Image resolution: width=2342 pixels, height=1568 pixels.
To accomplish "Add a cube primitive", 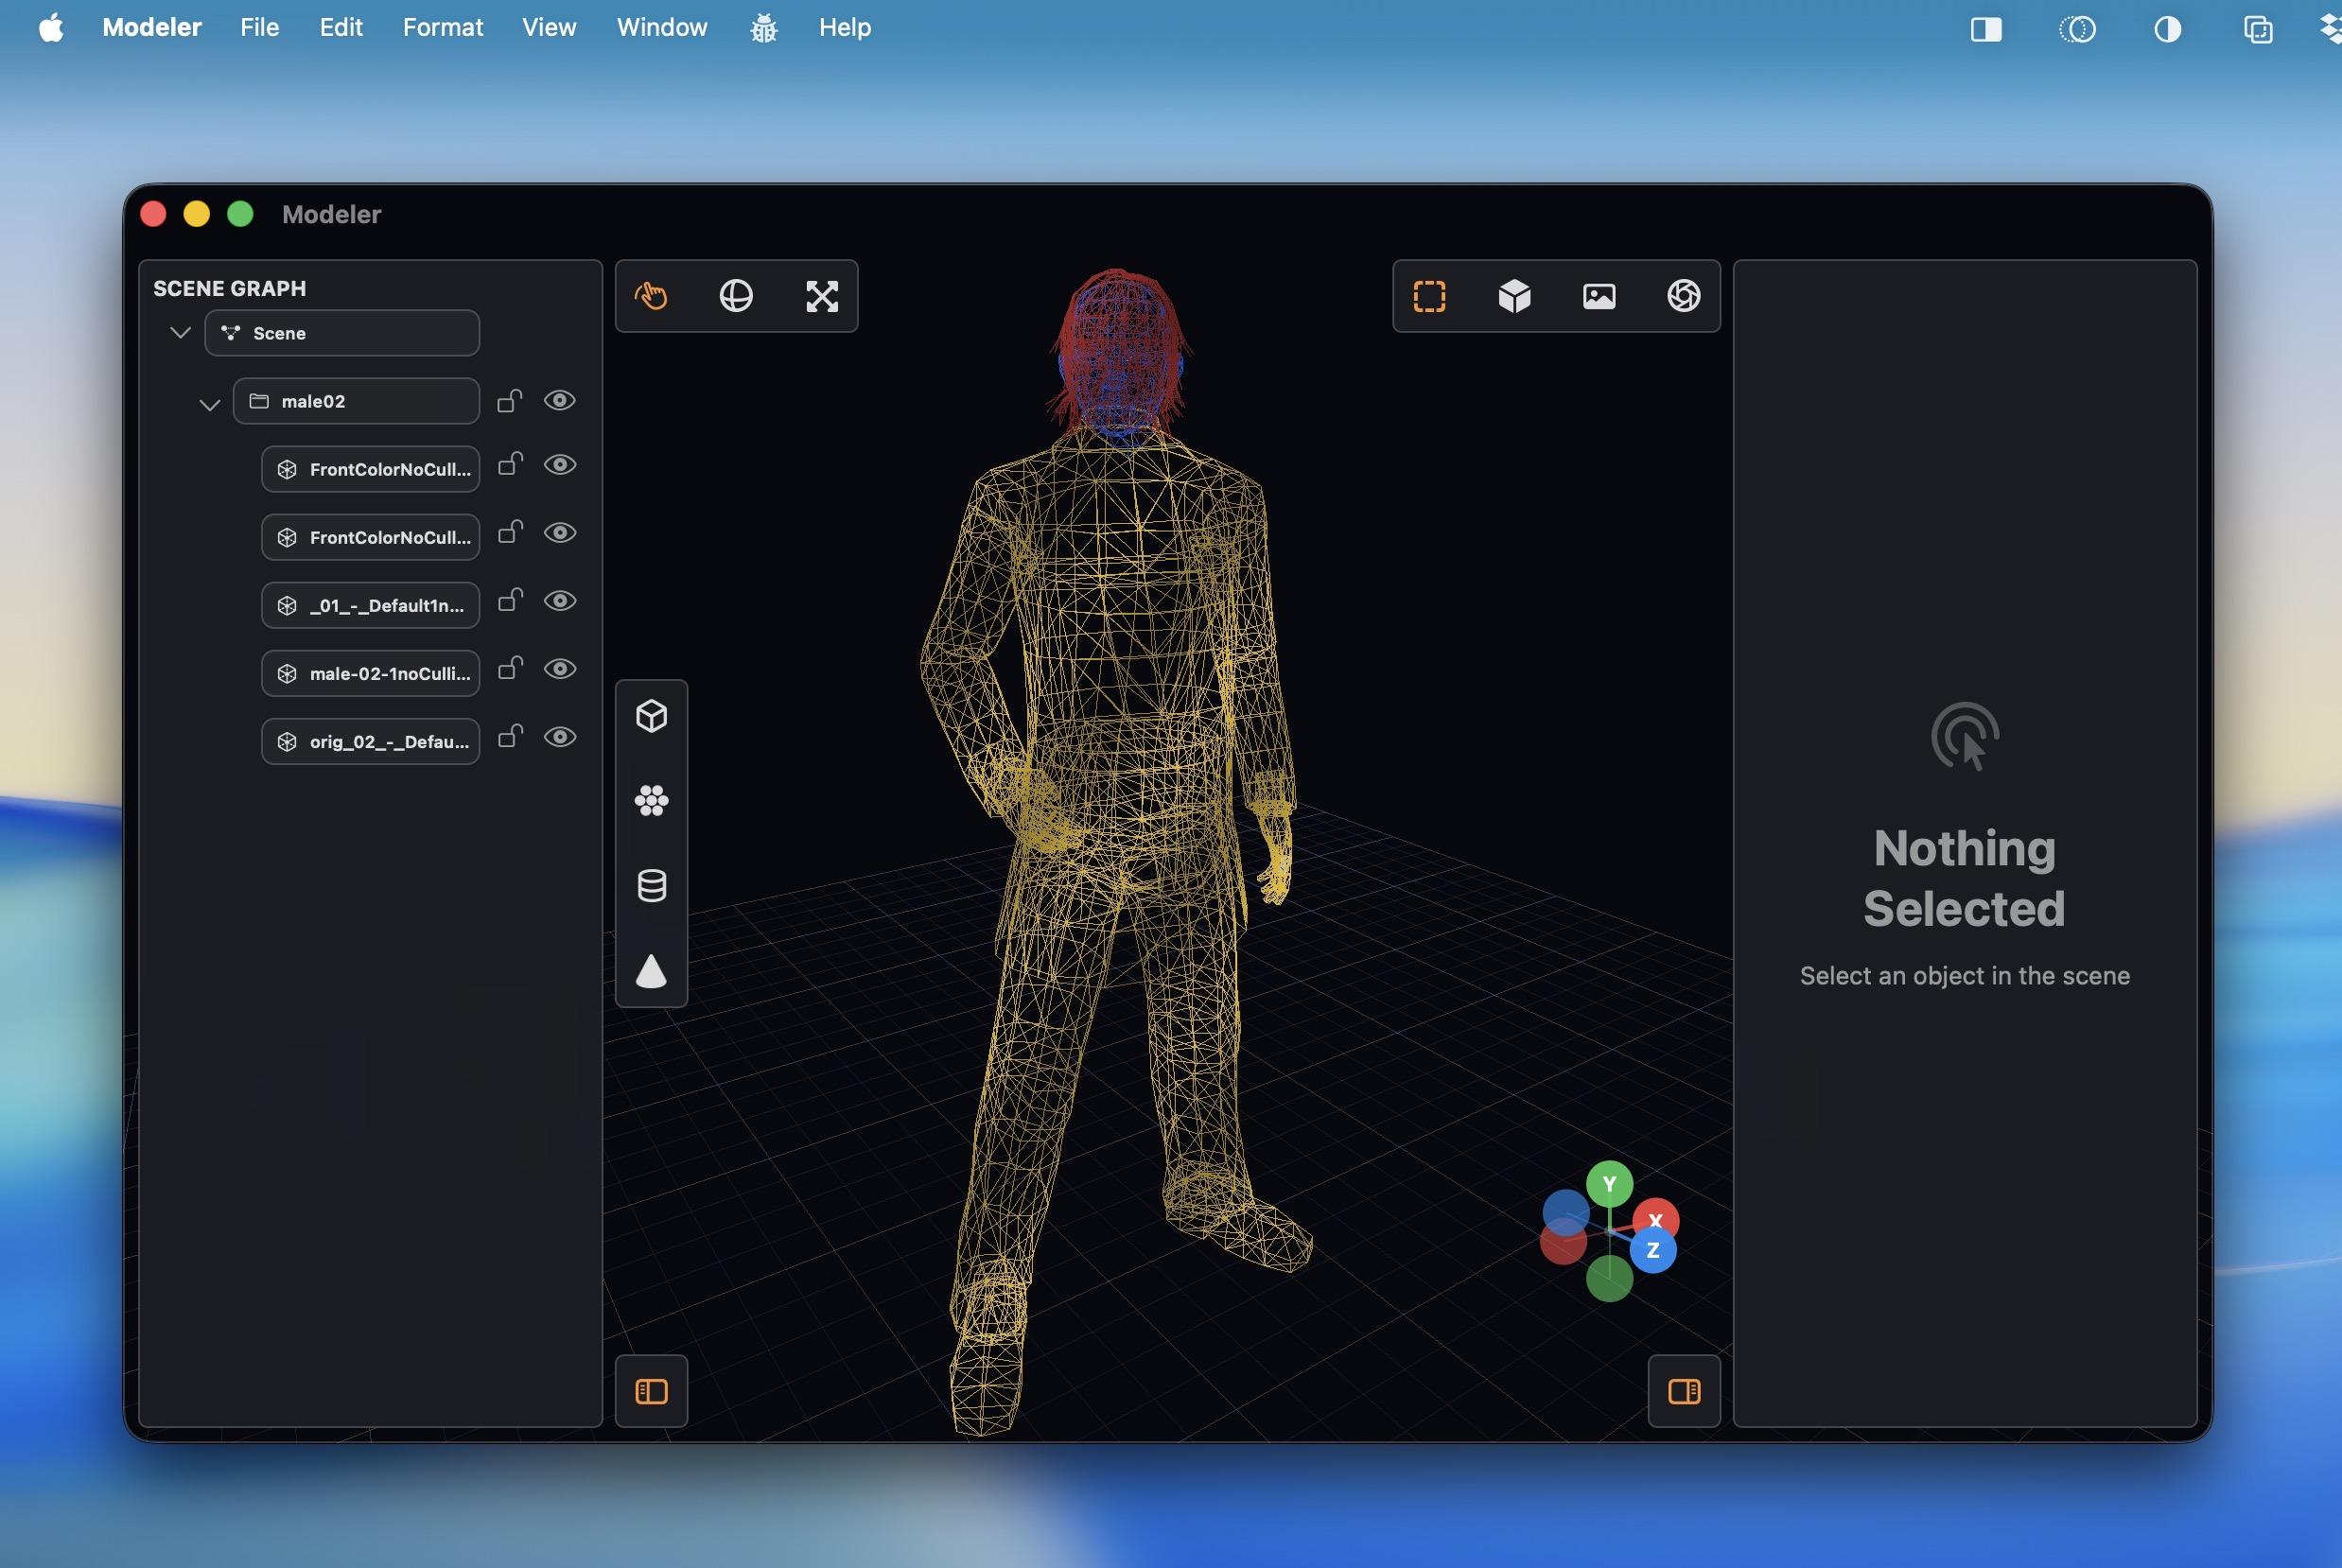I will (x=651, y=716).
